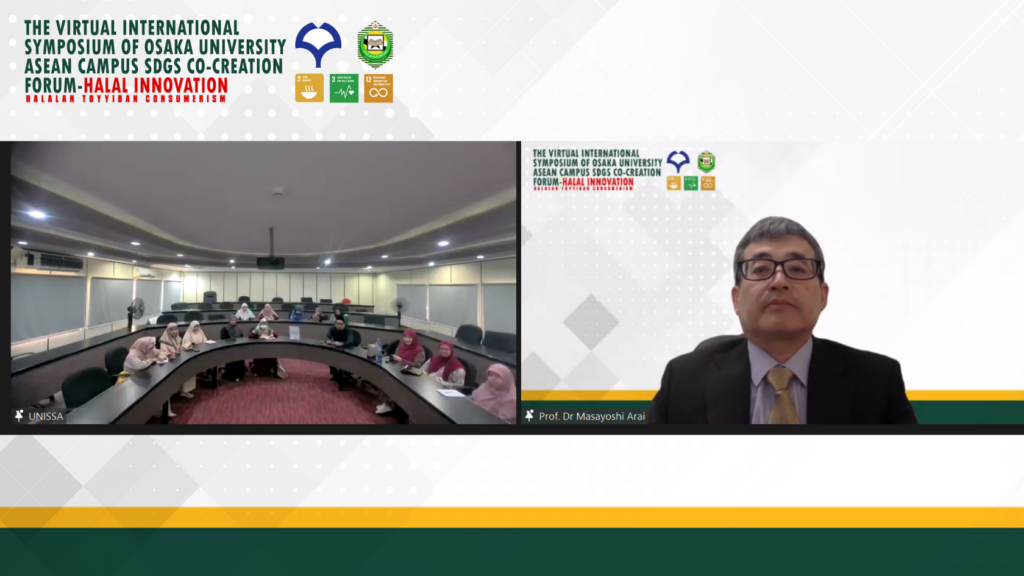This screenshot has height=576, width=1024.
Task: Click the dark green band at the bottom of the screen
Action: point(512,552)
